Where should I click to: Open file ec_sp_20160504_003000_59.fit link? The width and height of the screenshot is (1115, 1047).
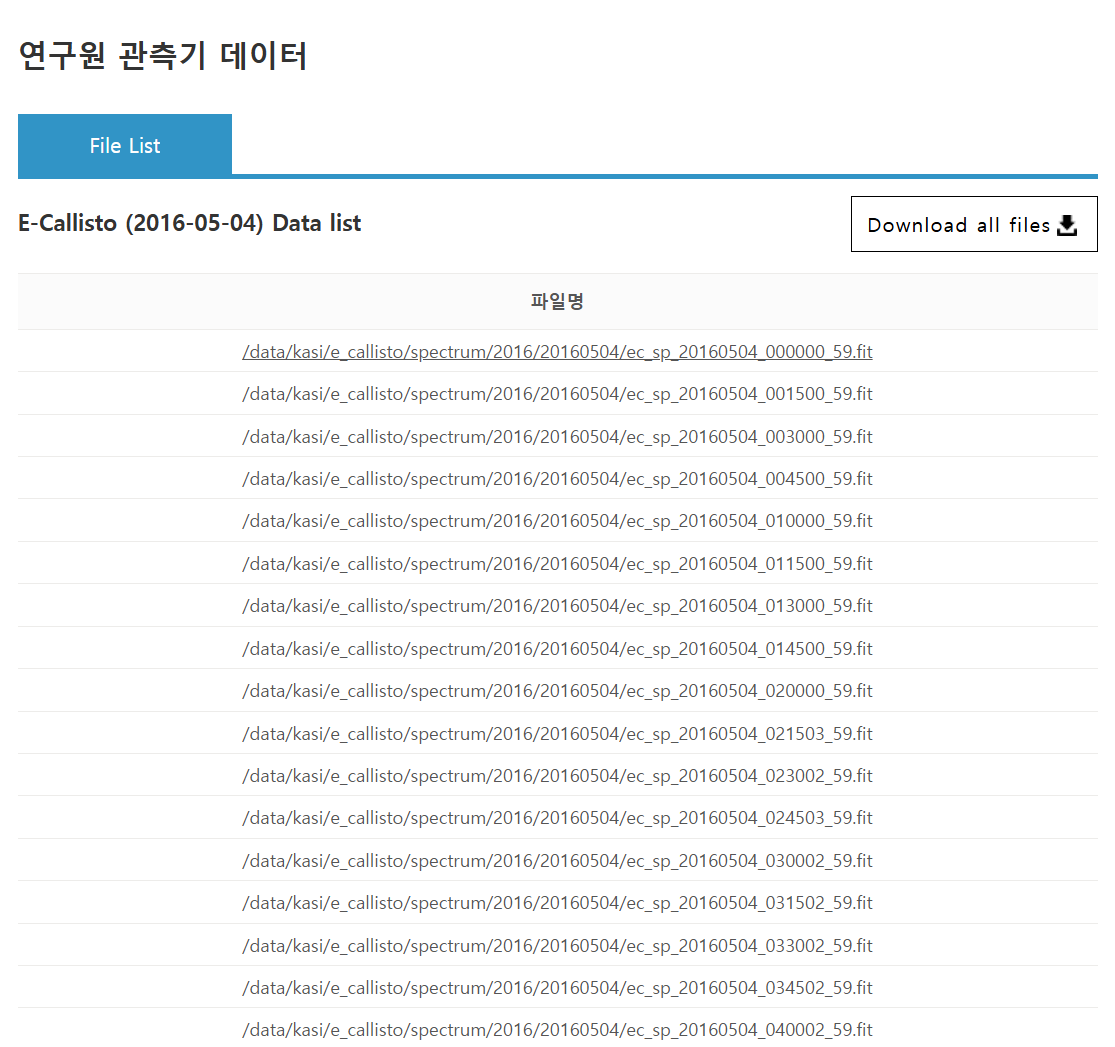point(557,436)
